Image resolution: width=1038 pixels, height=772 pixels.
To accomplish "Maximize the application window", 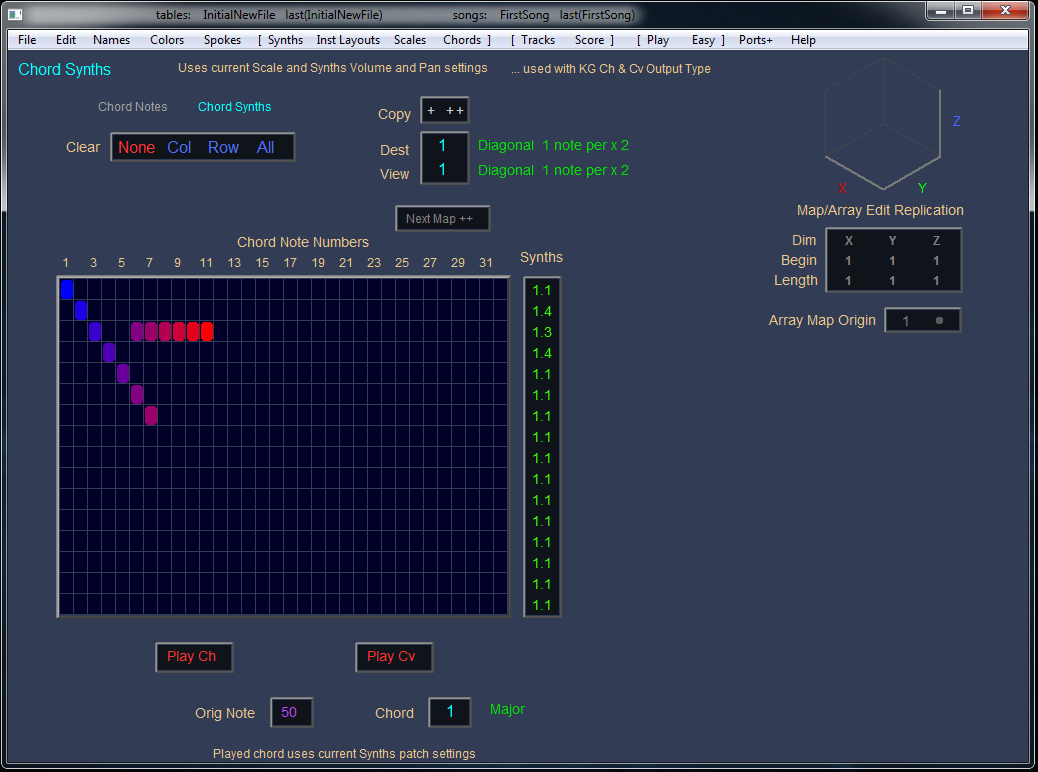I will tap(968, 11).
